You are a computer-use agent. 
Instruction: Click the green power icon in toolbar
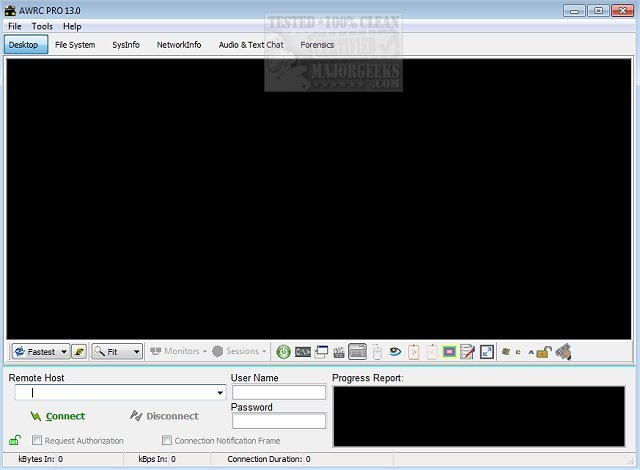click(x=283, y=352)
